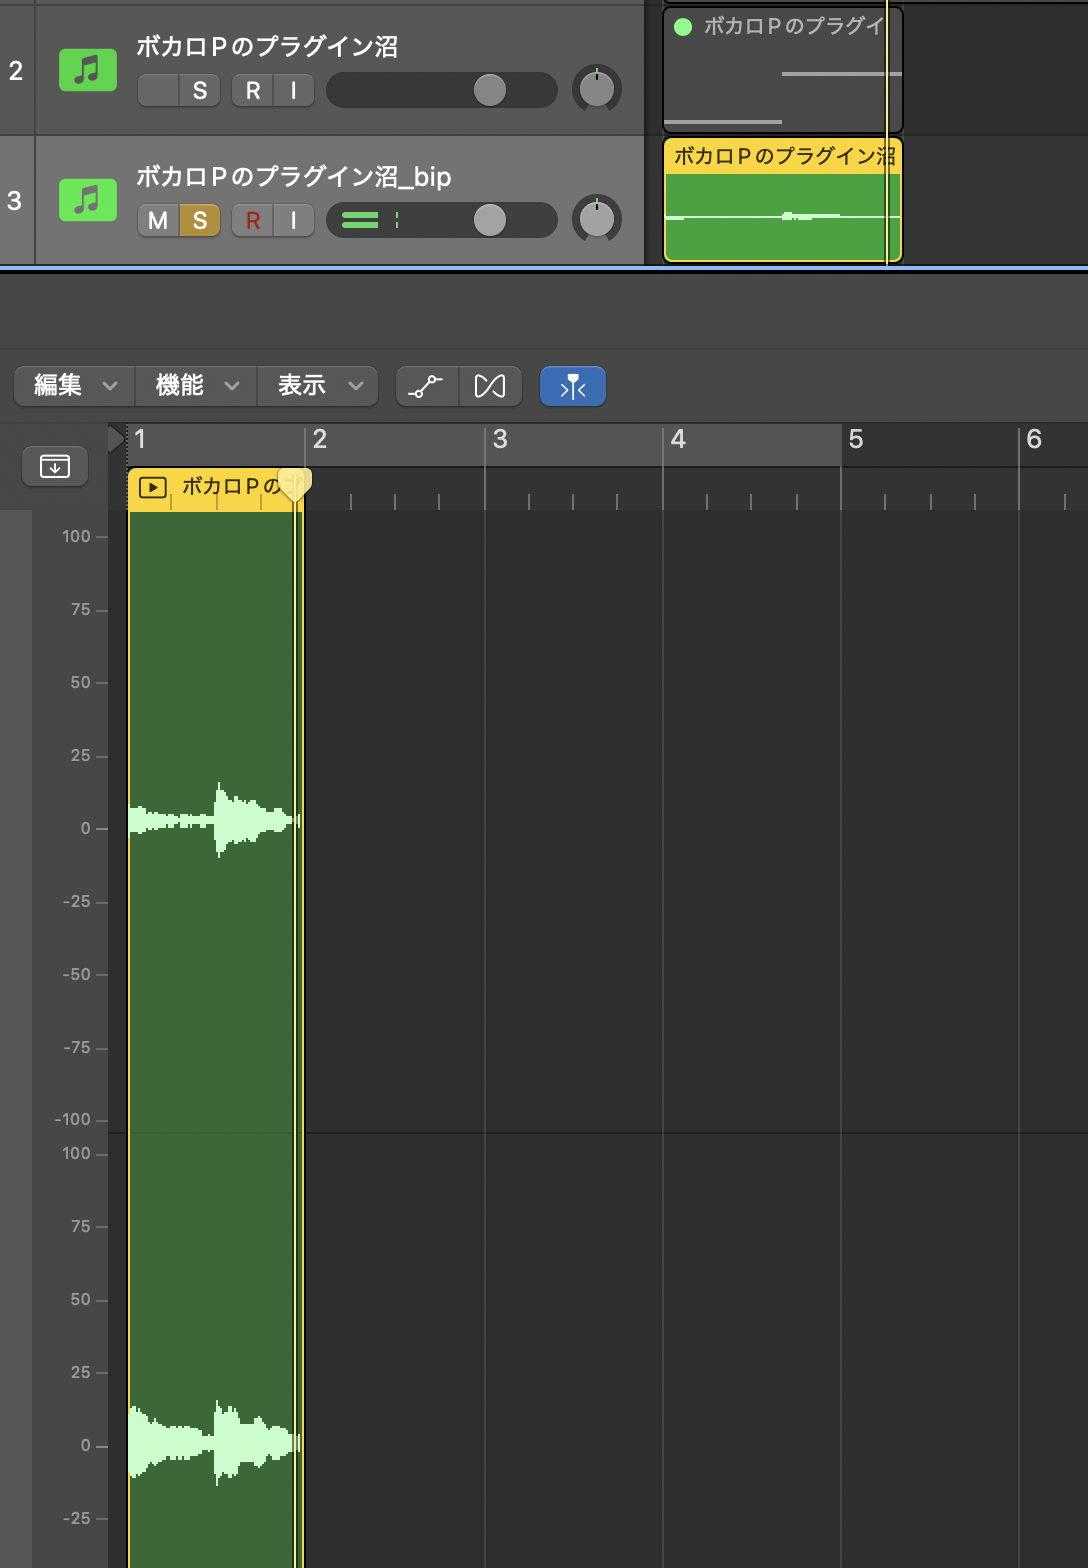
Task: Click bar 2 in the editor ruler
Action: click(320, 439)
